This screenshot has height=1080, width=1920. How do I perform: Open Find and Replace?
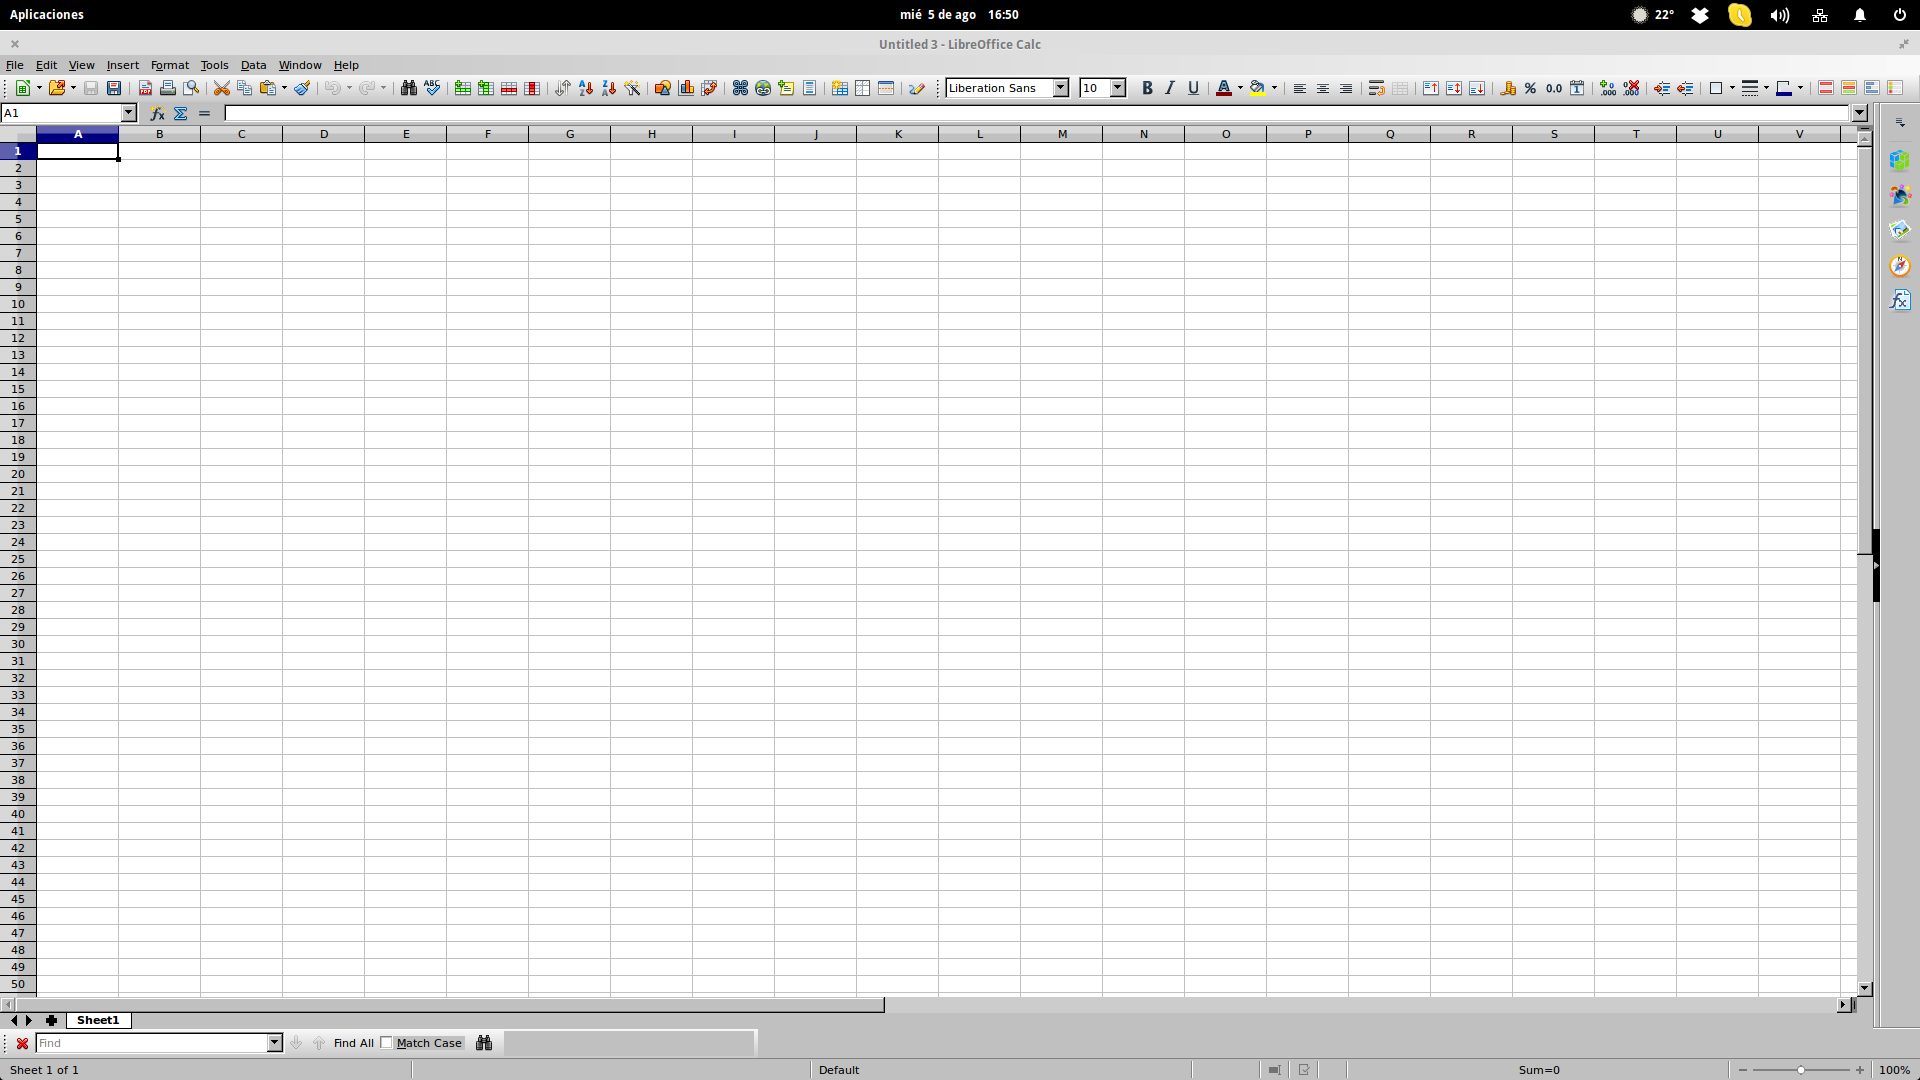409,88
